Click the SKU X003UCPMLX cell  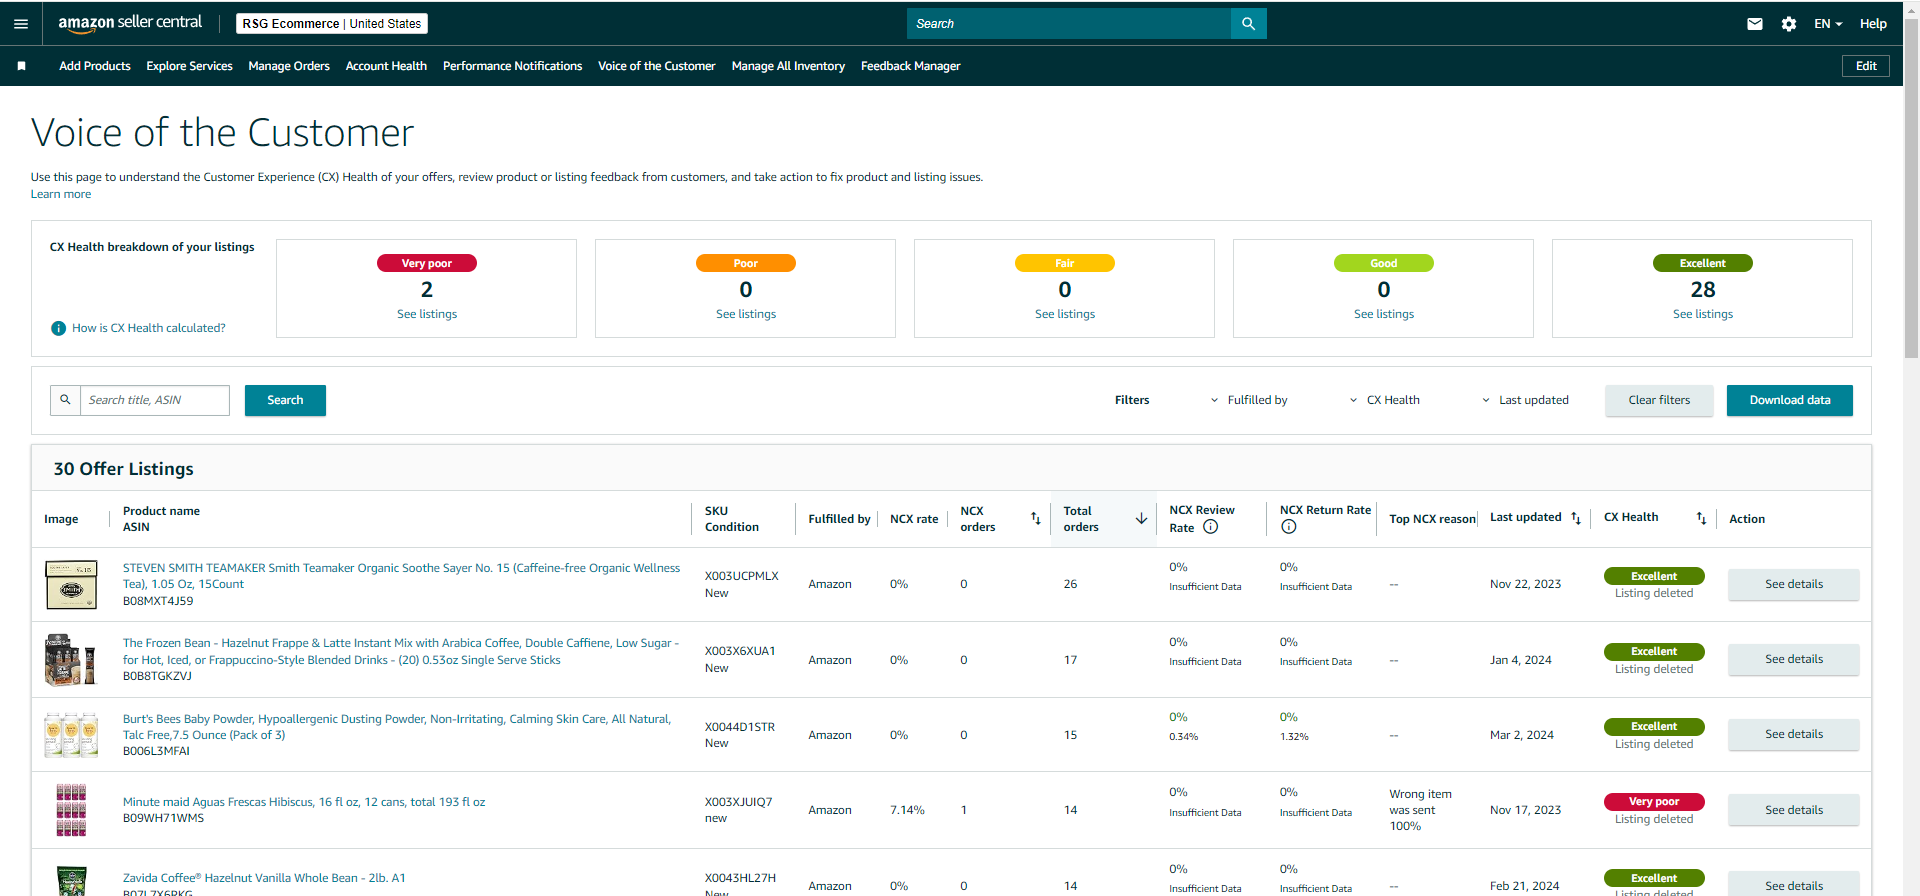pyautogui.click(x=742, y=576)
